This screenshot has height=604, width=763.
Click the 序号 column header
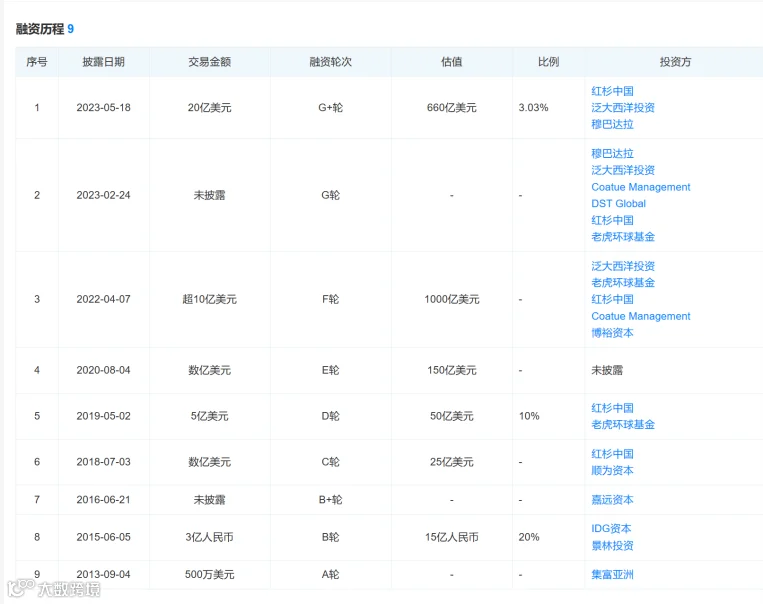click(x=37, y=62)
